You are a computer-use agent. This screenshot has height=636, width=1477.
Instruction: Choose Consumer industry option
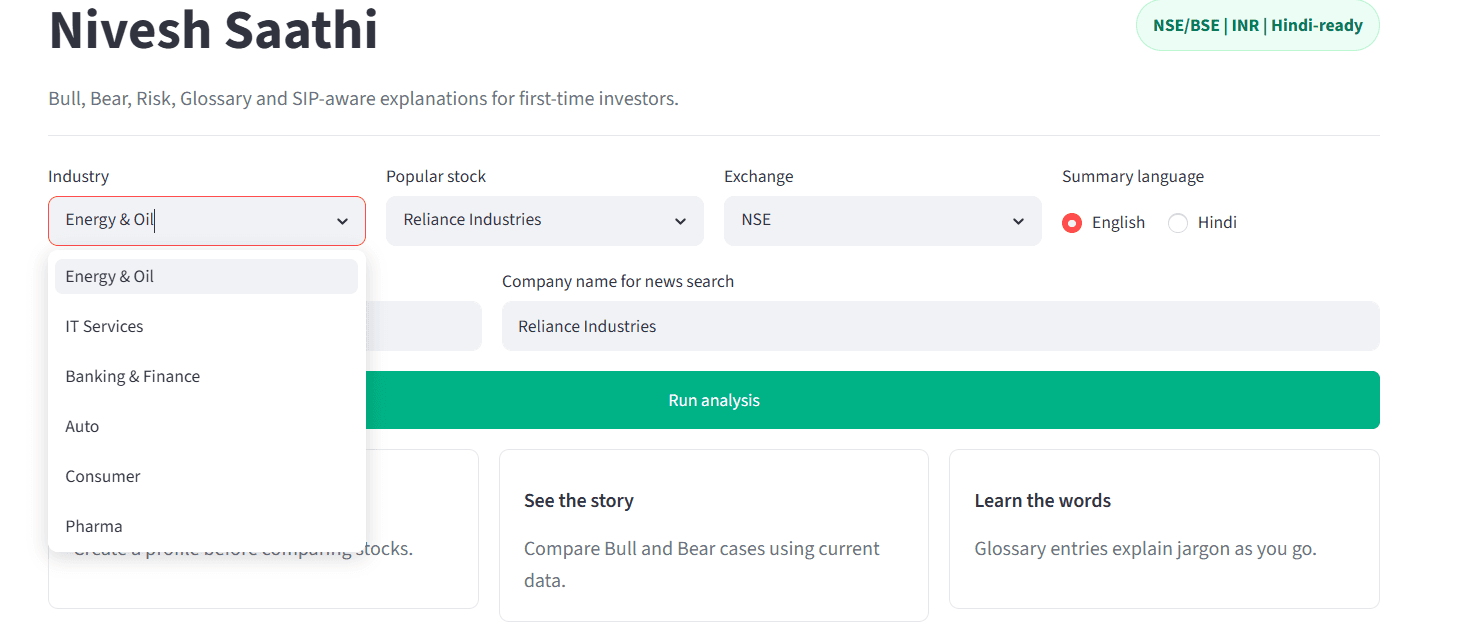[x=207, y=477]
